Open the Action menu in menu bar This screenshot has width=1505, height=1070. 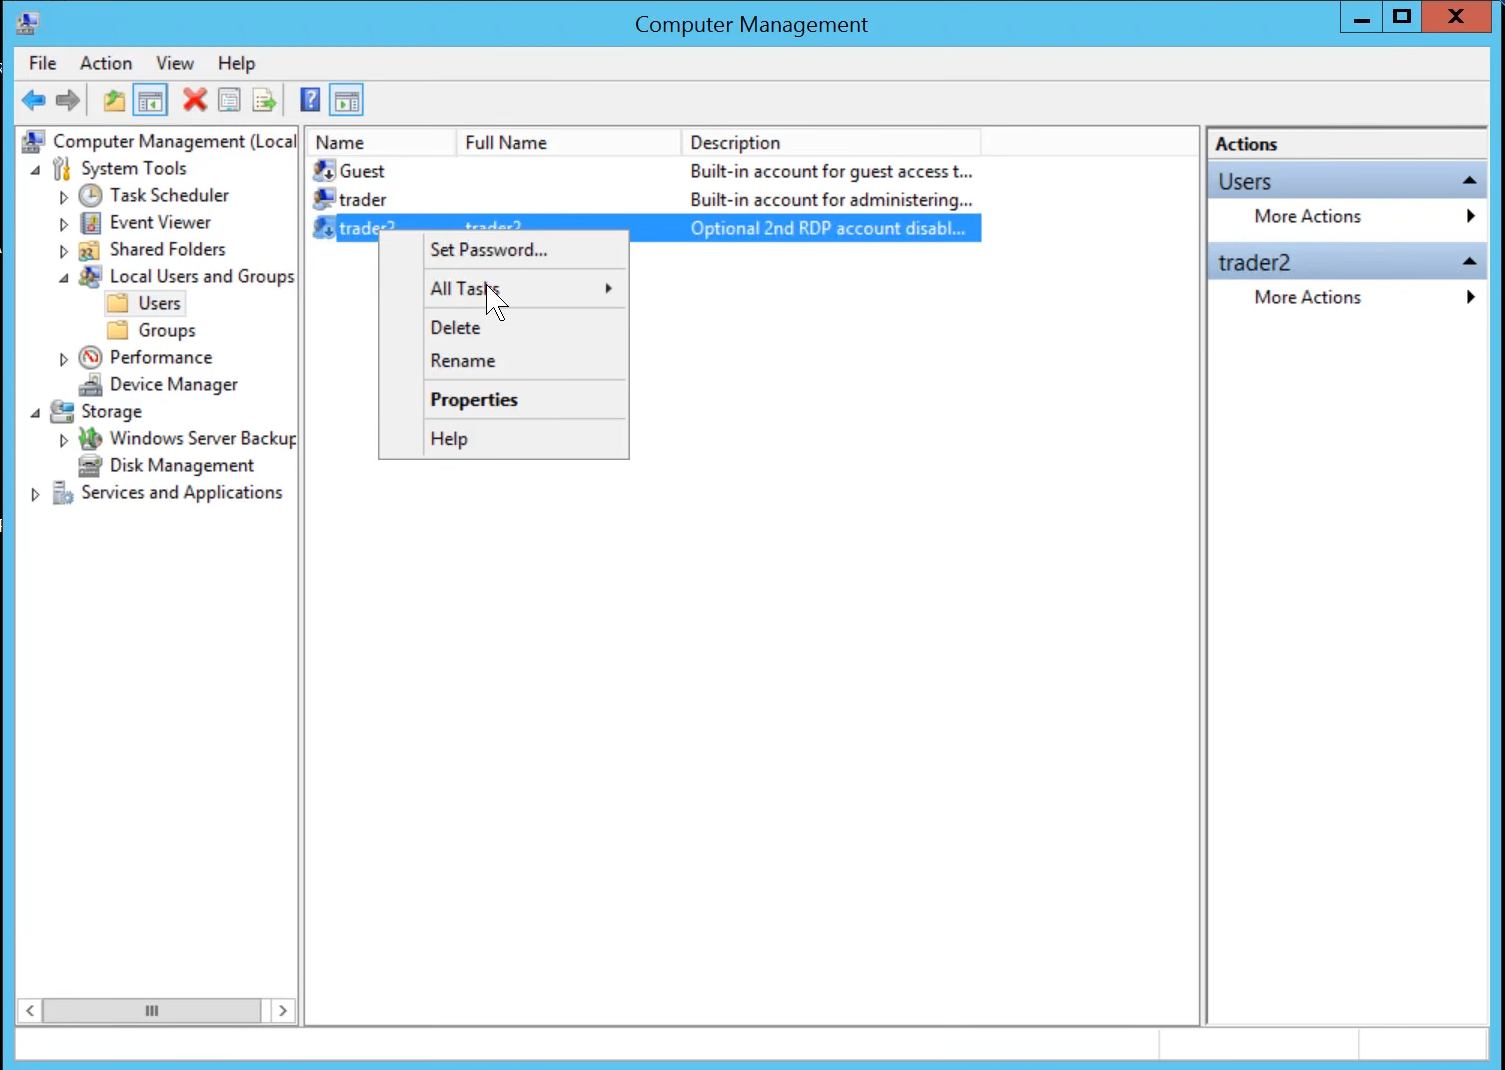tap(105, 63)
